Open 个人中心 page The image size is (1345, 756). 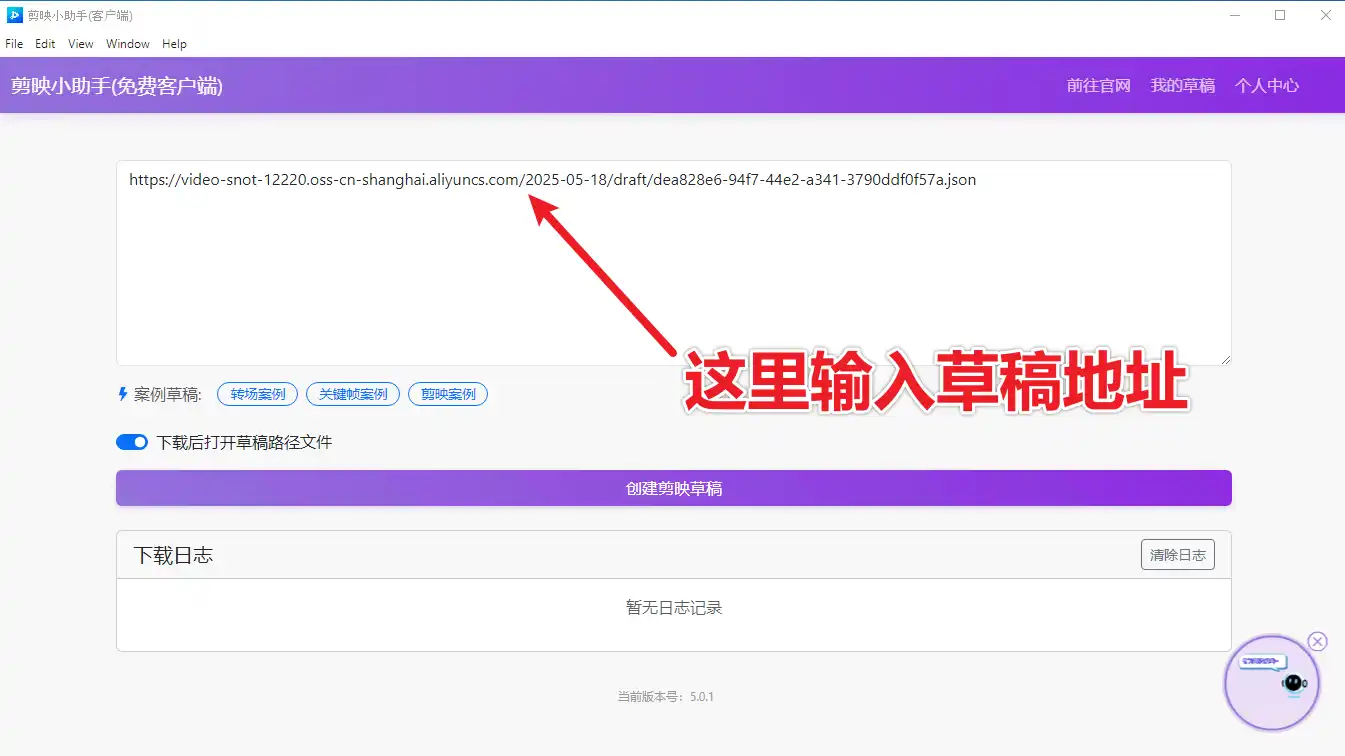click(x=1266, y=86)
